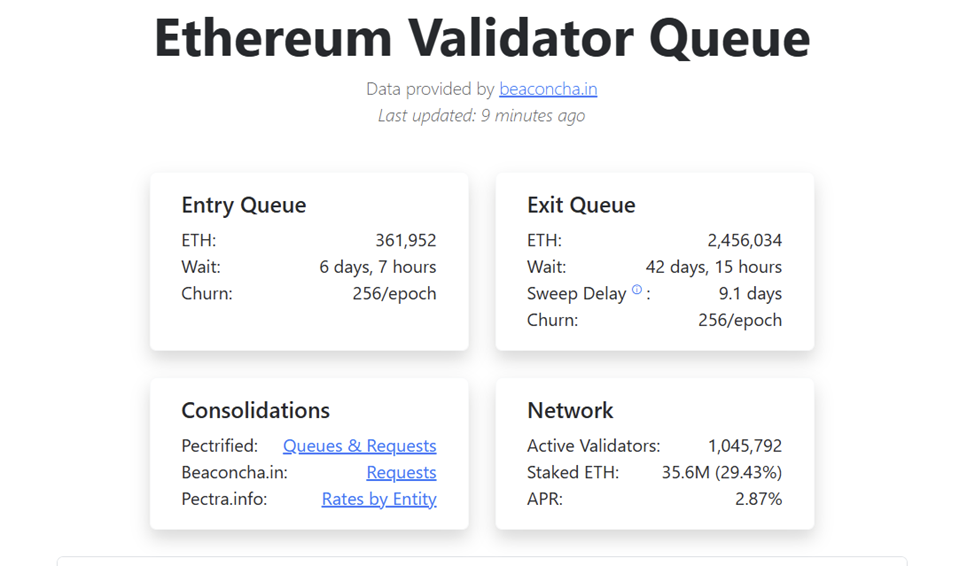This screenshot has width=975, height=566.
Task: Click the Exit Queue wait of 42 days
Action: tap(714, 267)
